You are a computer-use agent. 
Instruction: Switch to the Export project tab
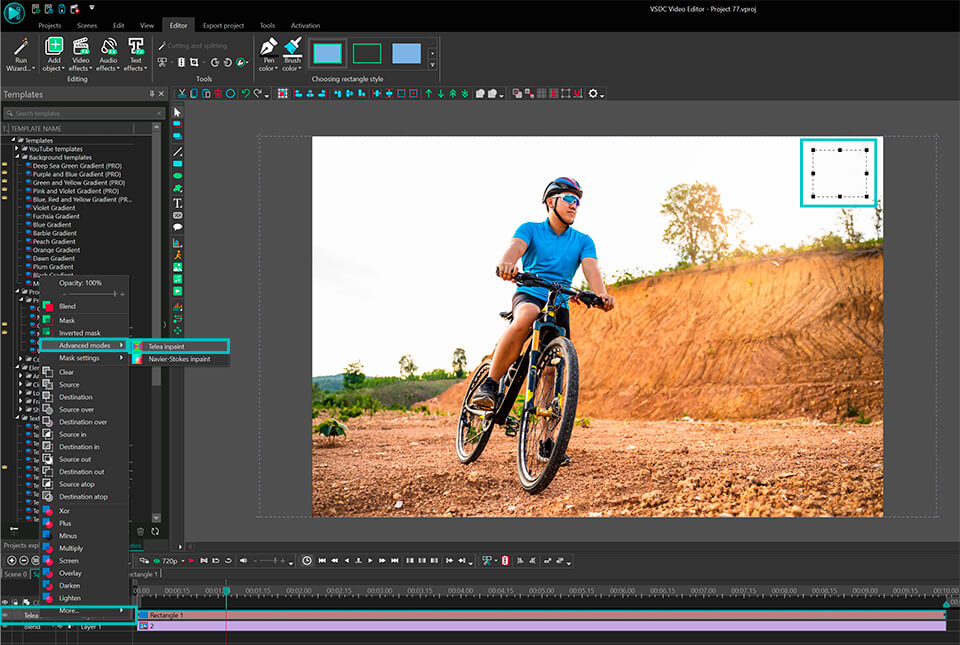click(x=224, y=25)
